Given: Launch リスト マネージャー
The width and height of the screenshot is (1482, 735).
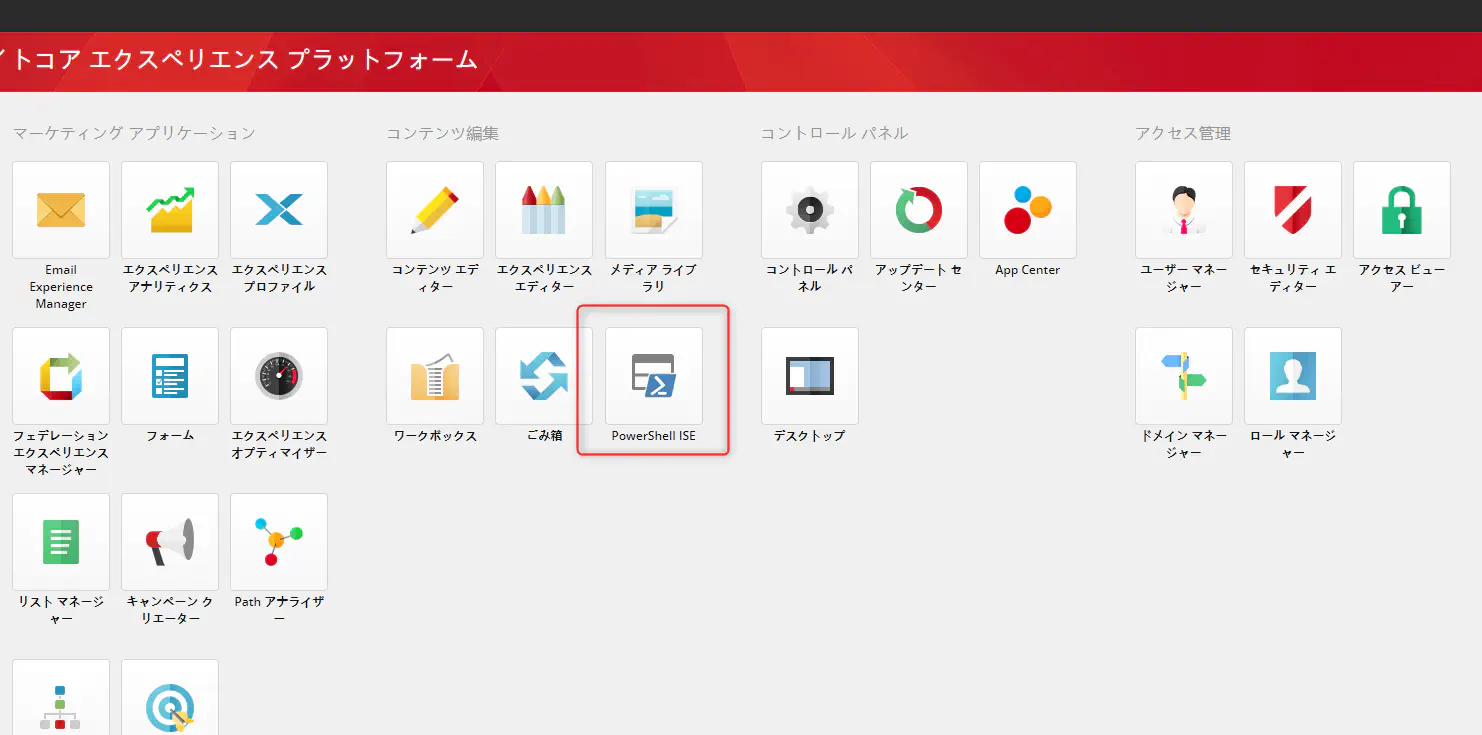Looking at the screenshot, I should point(61,542).
